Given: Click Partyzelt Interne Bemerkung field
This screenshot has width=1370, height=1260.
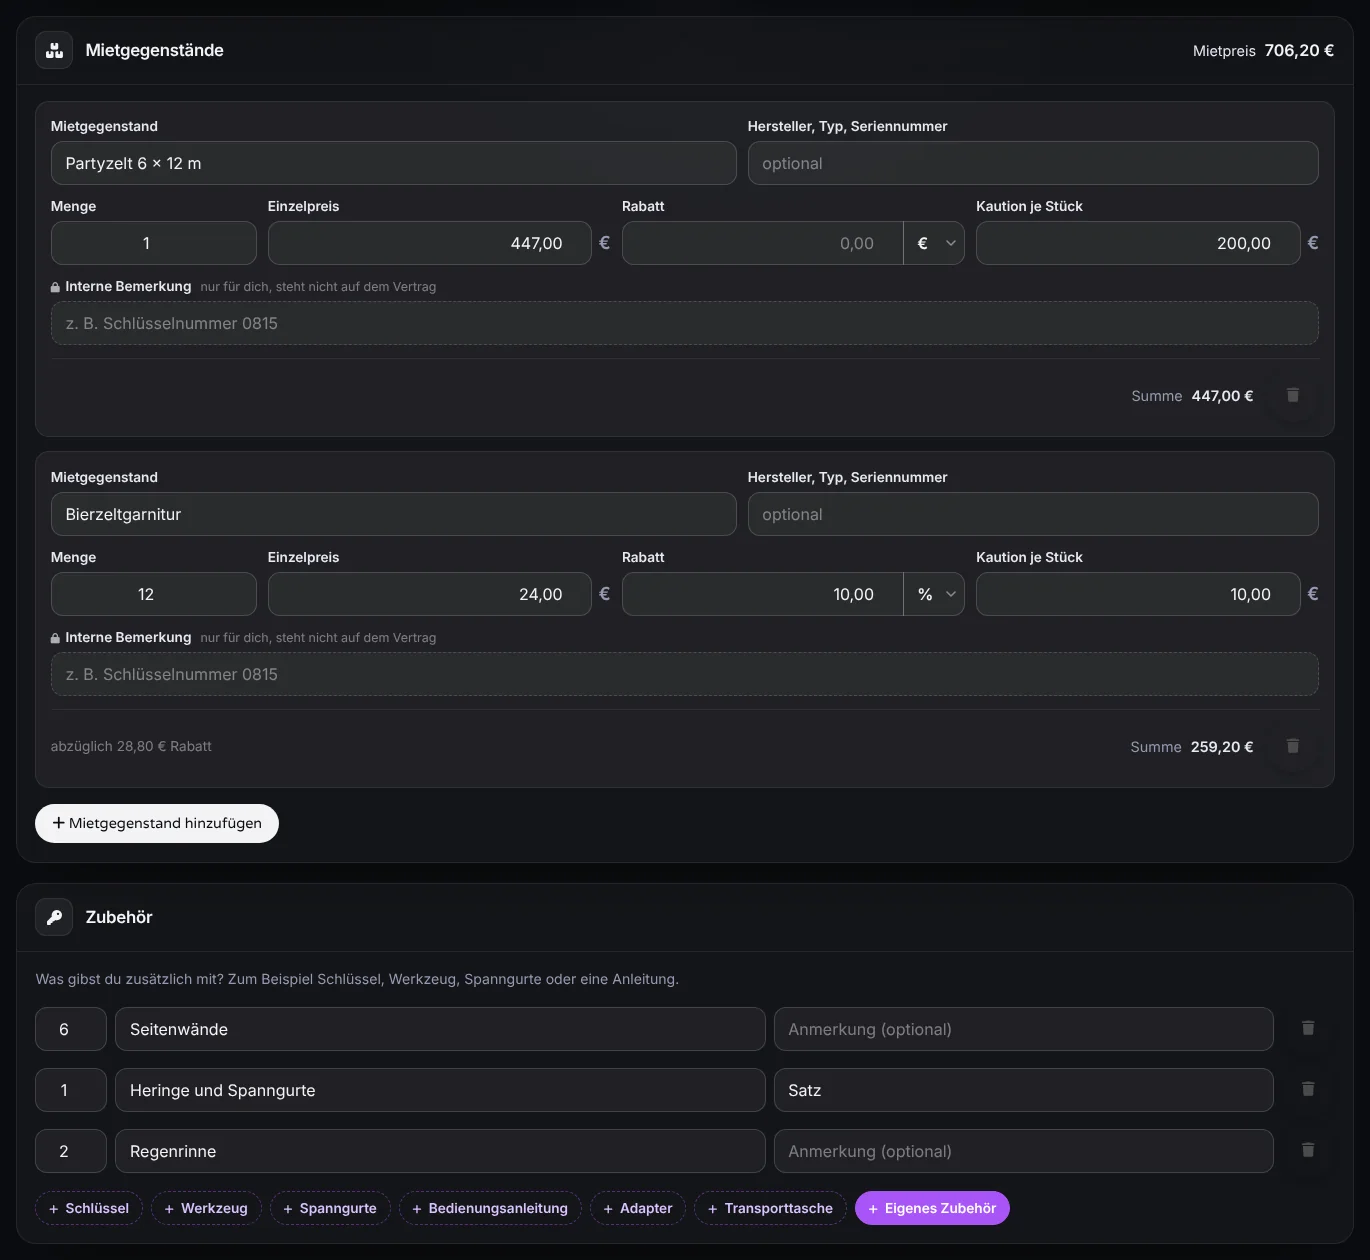Looking at the screenshot, I should [685, 323].
